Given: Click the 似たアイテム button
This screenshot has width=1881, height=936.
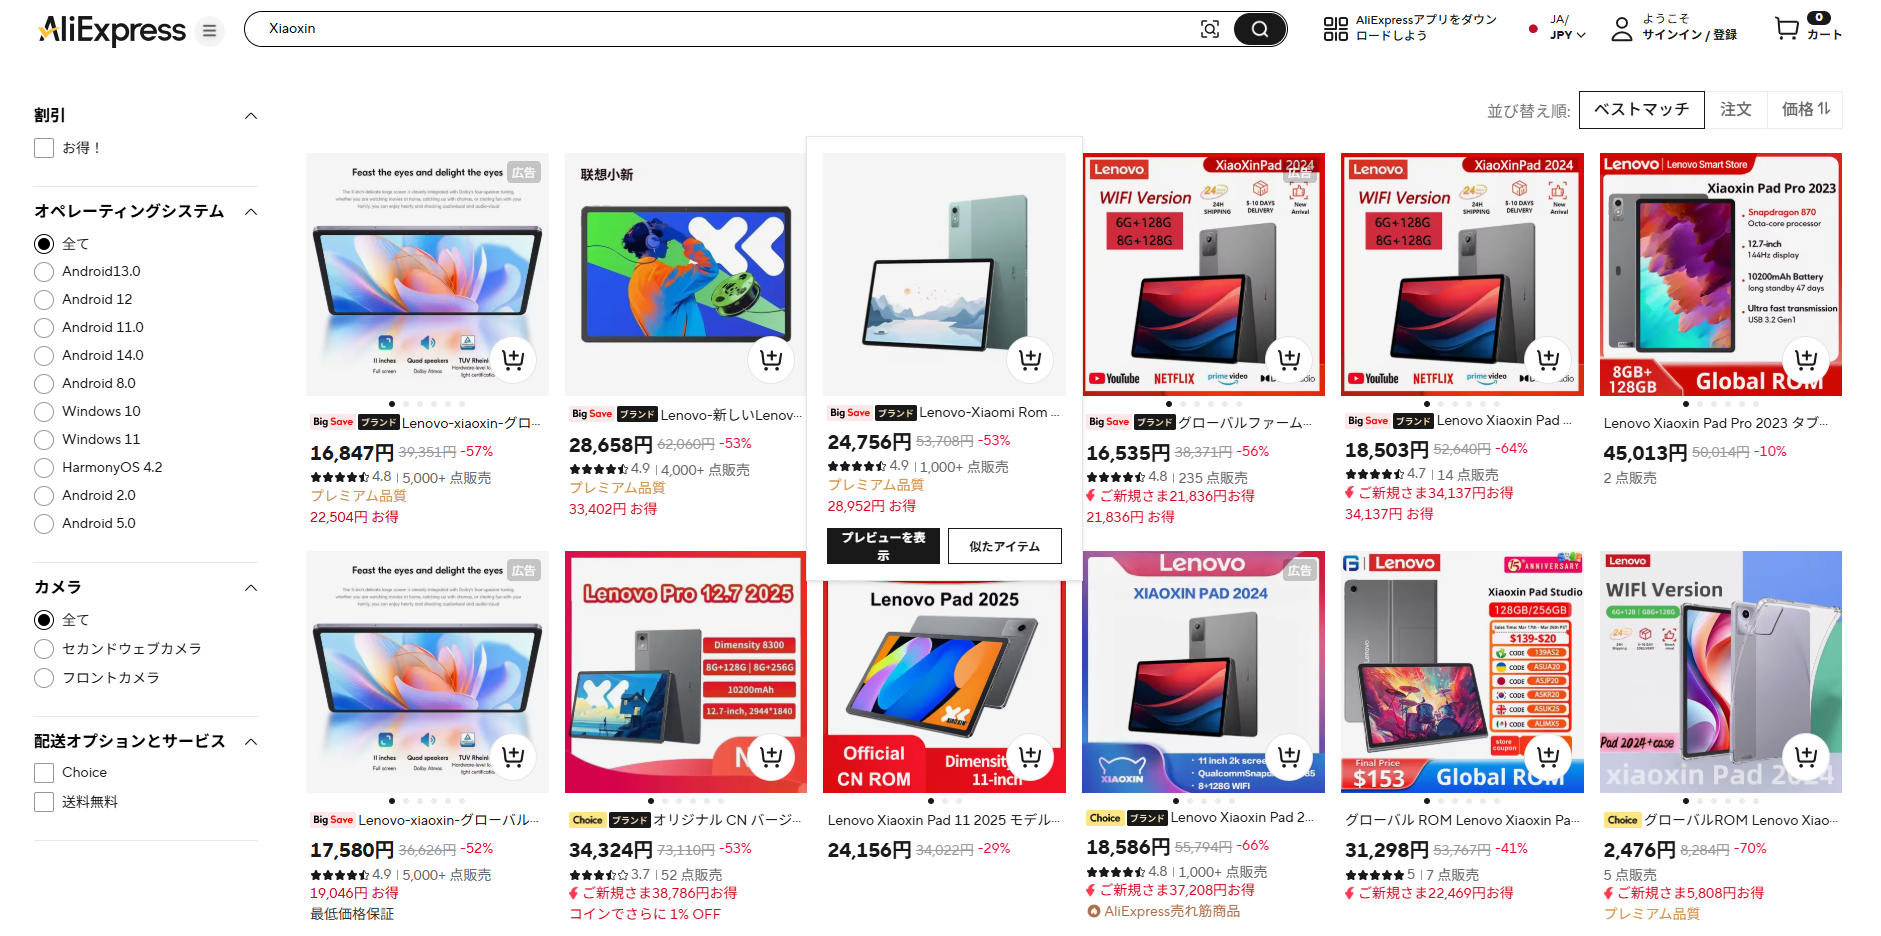Looking at the screenshot, I should tap(1004, 546).
